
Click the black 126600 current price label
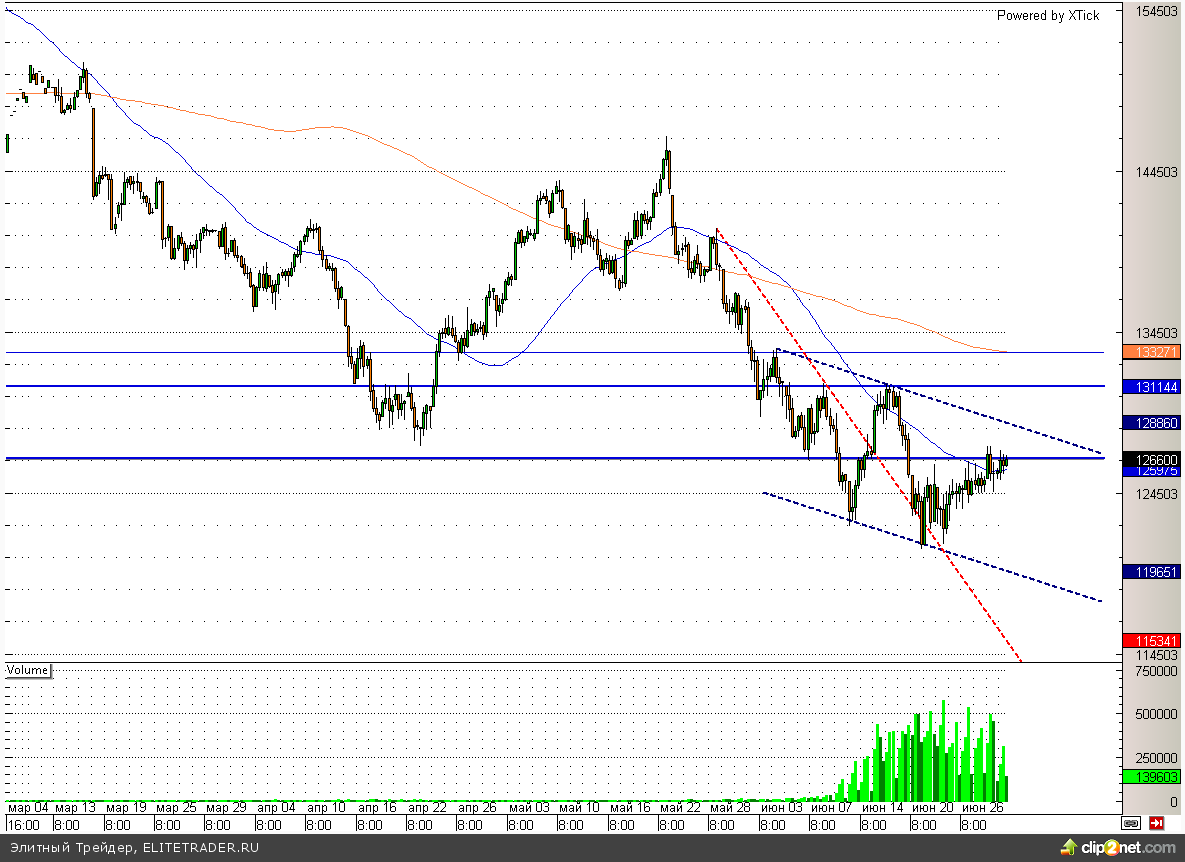click(1151, 459)
